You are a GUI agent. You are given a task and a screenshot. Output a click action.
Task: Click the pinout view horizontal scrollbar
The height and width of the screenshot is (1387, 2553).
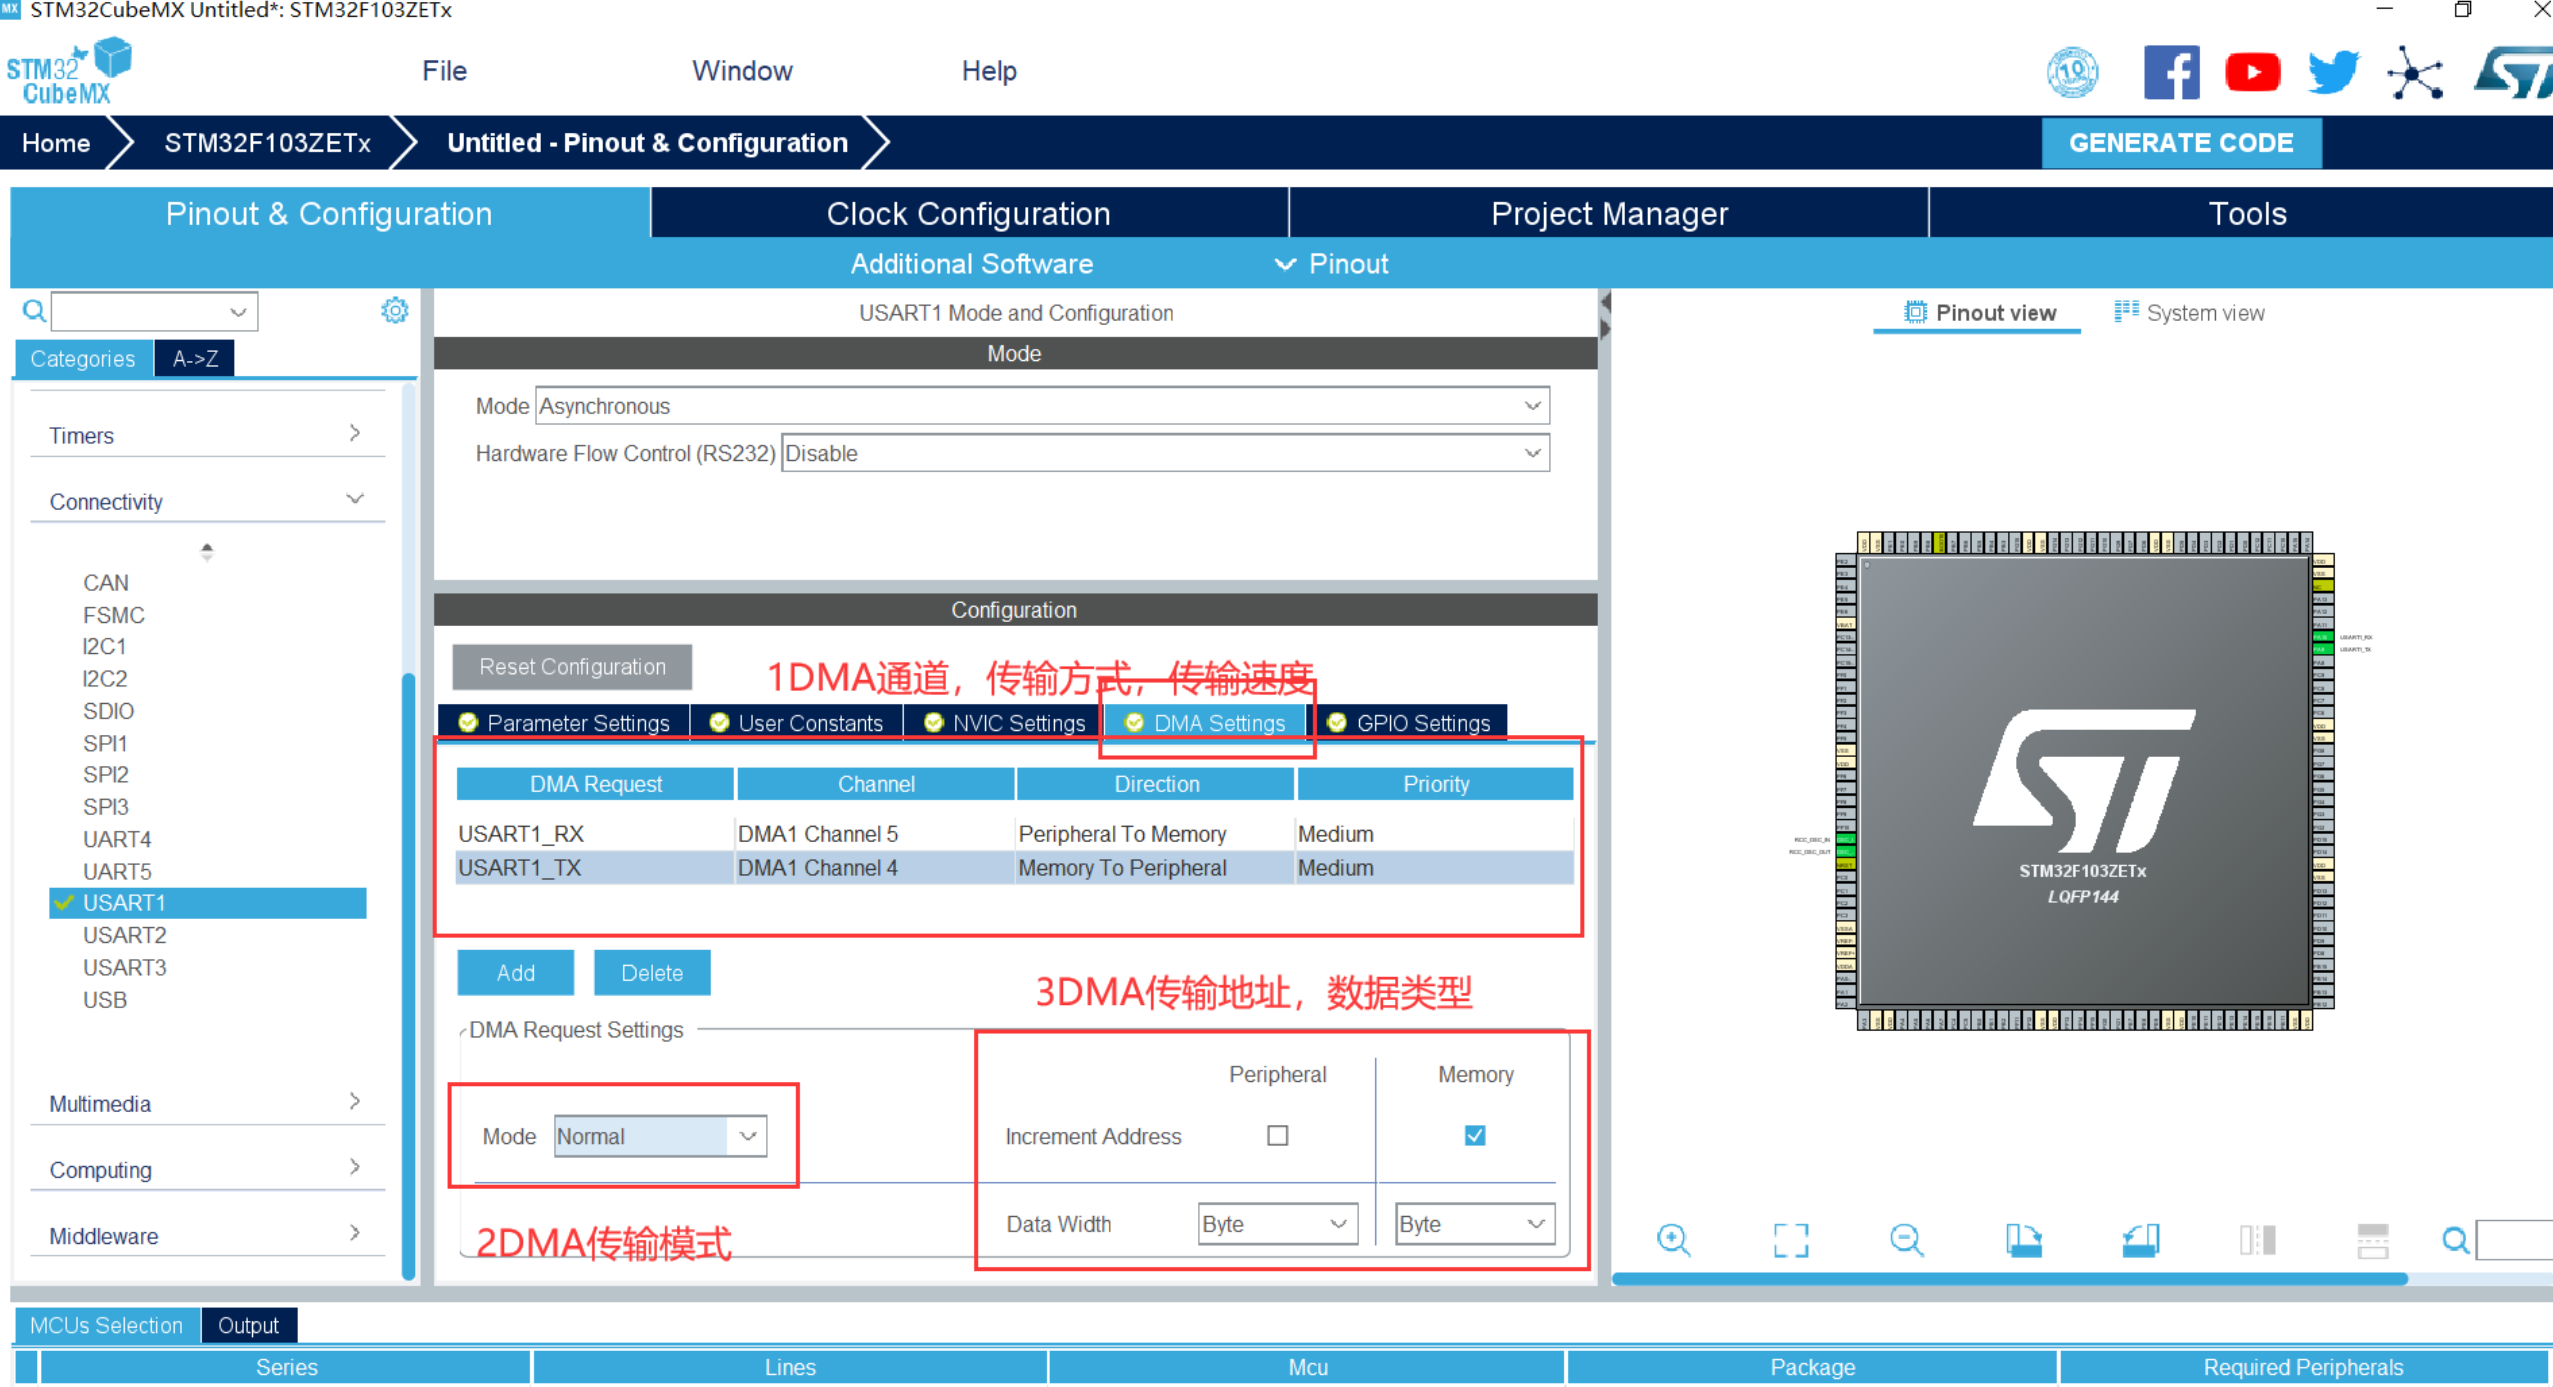click(x=2010, y=1279)
